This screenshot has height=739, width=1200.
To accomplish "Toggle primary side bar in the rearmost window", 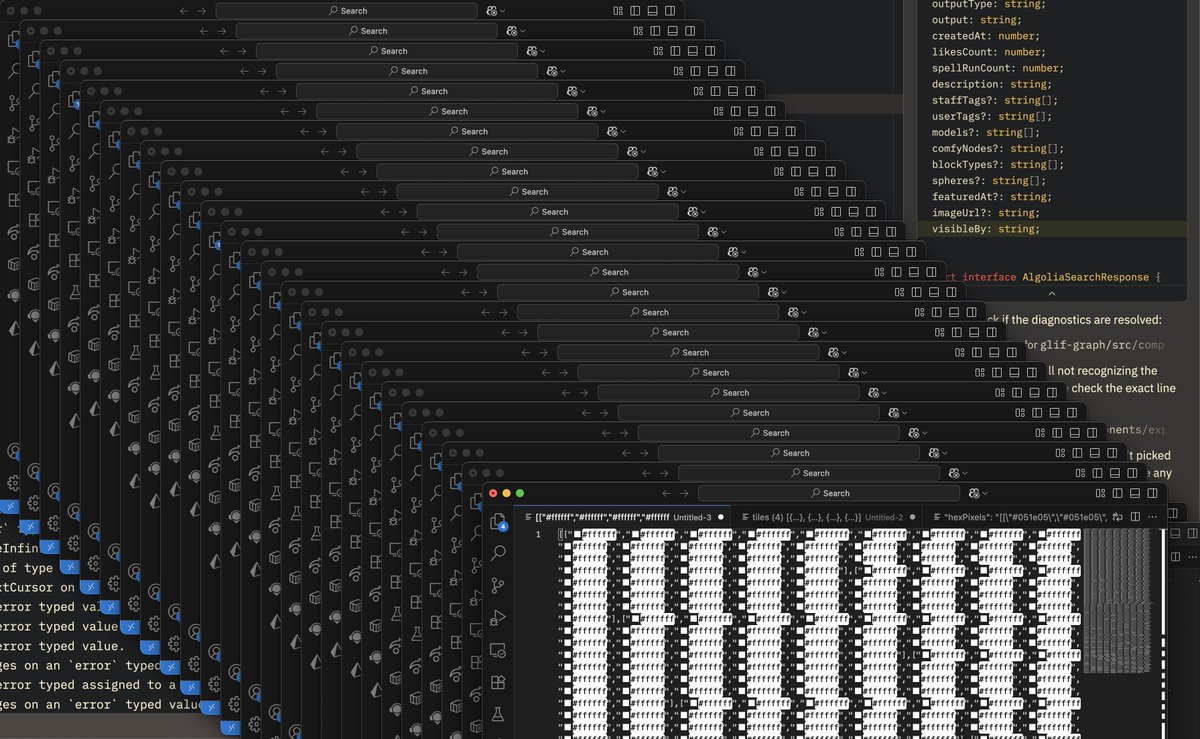I will point(634,10).
